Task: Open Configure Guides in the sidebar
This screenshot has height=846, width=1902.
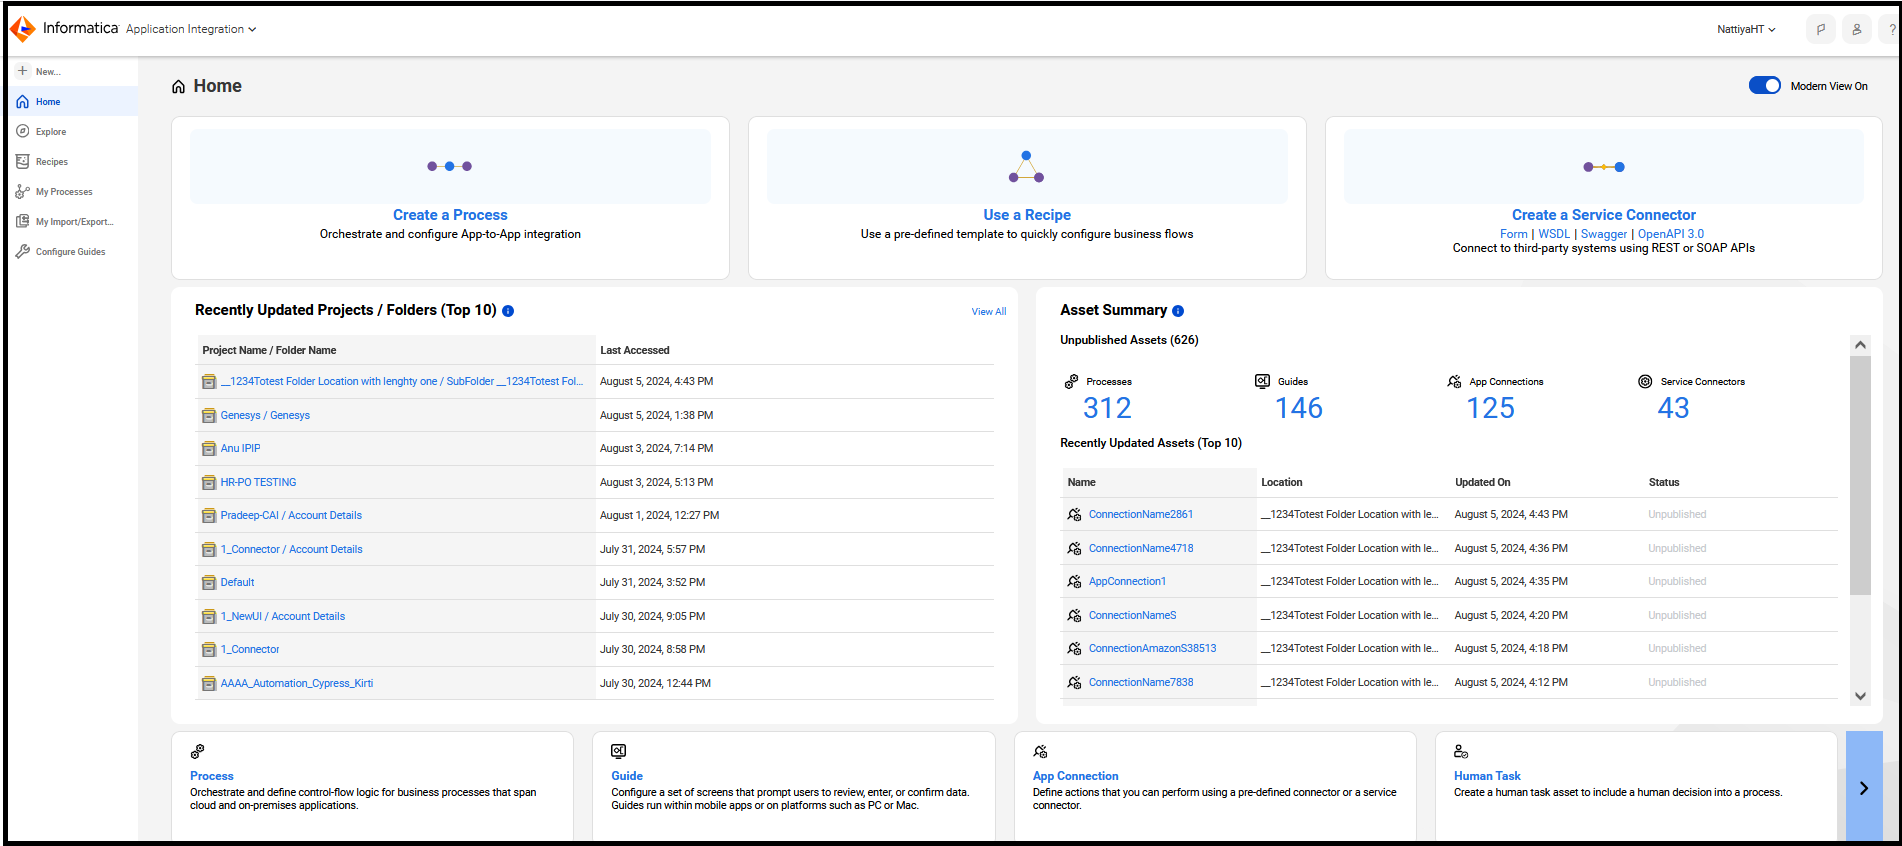Action: pyautogui.click(x=72, y=251)
